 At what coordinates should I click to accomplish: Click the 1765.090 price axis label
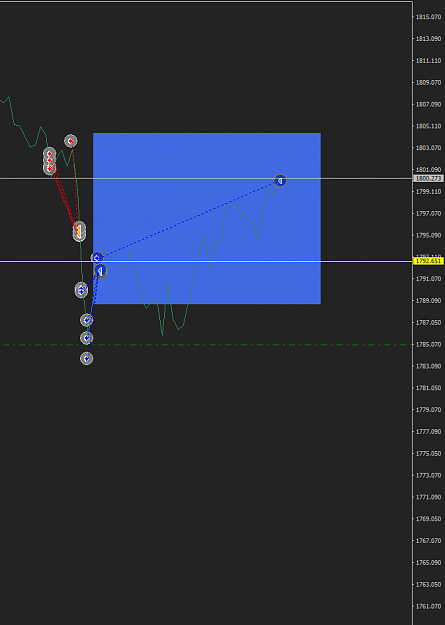click(429, 562)
